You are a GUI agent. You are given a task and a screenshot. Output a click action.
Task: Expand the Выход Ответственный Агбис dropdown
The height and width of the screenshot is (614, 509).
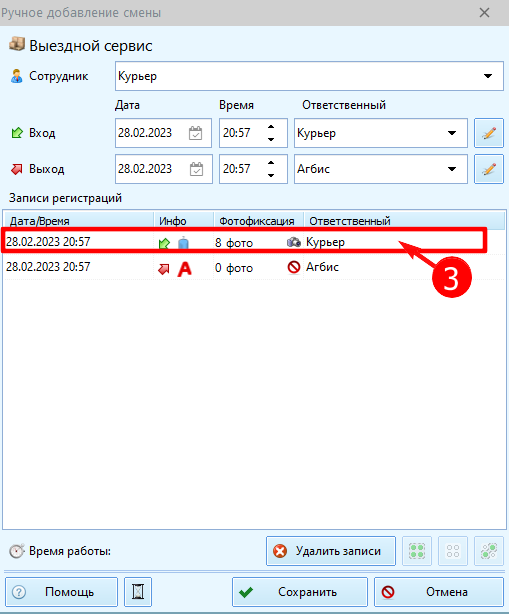pos(452,169)
